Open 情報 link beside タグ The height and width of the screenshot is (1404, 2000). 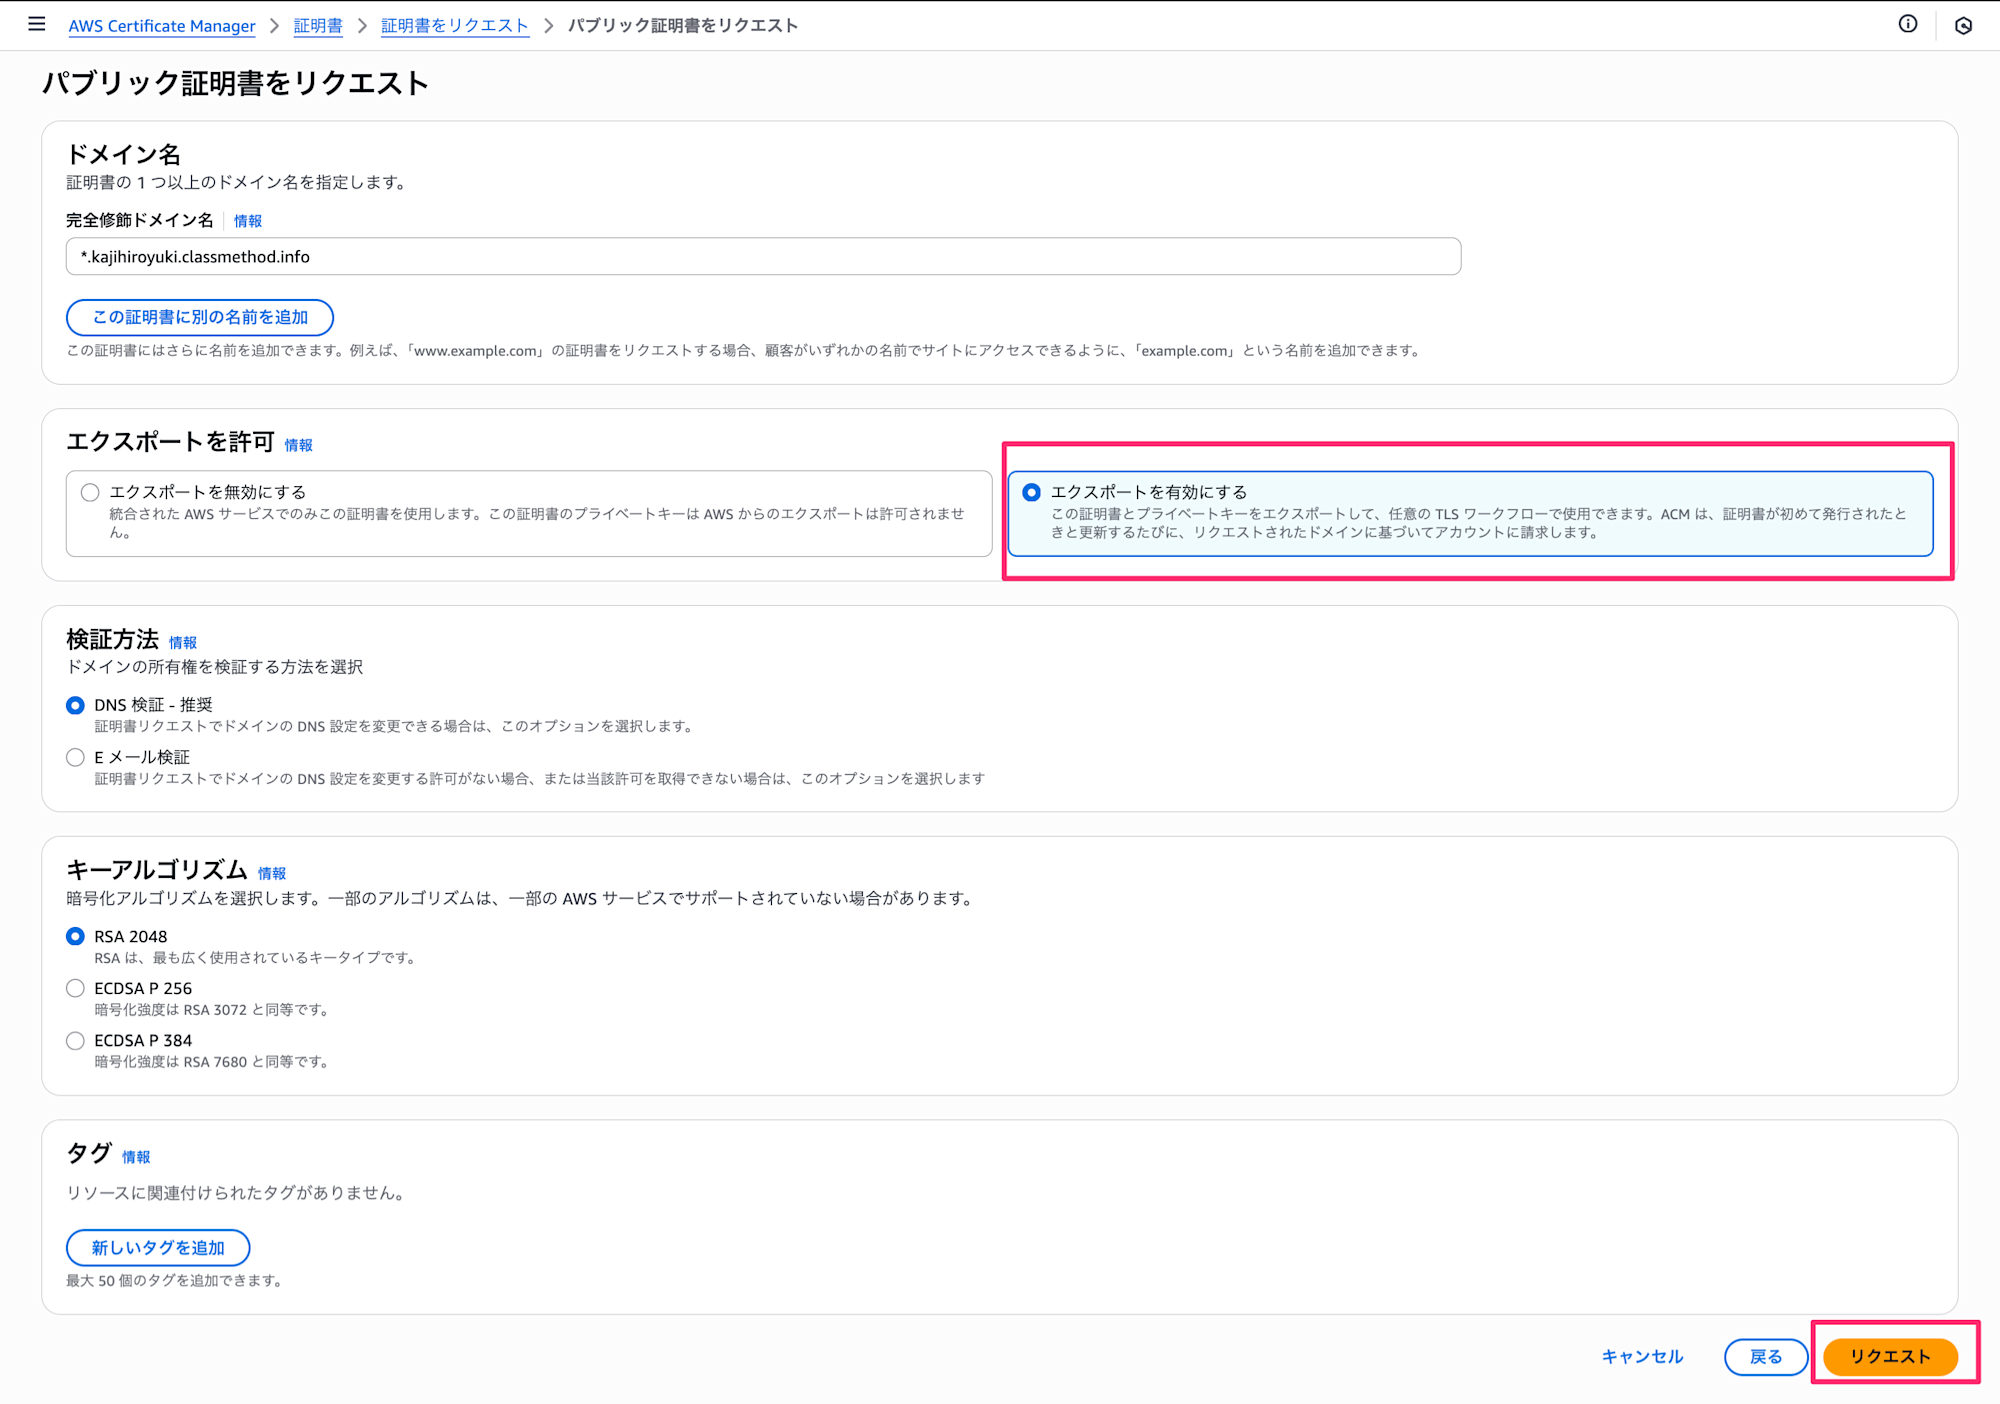(x=136, y=1157)
